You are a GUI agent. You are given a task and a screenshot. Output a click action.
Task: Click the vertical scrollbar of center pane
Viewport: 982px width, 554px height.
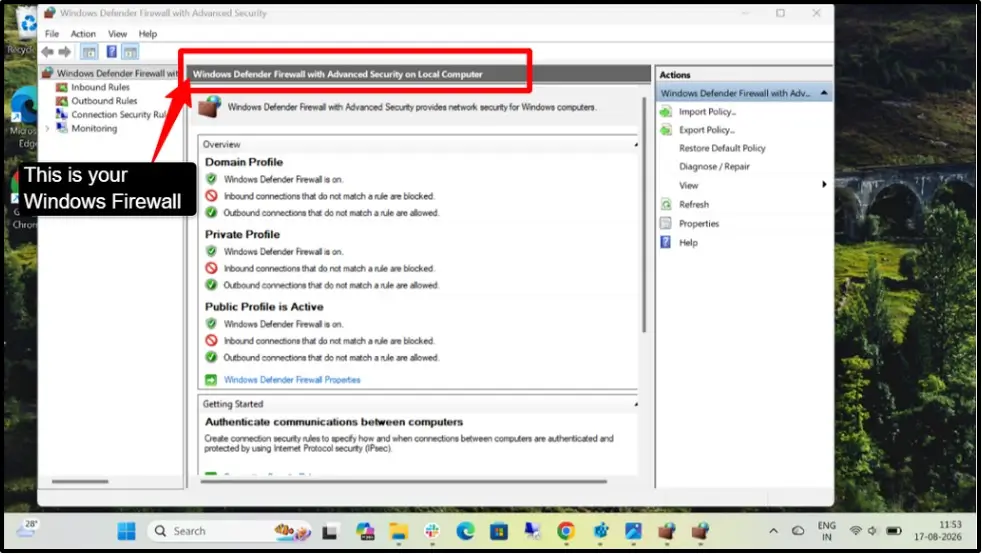point(644,215)
